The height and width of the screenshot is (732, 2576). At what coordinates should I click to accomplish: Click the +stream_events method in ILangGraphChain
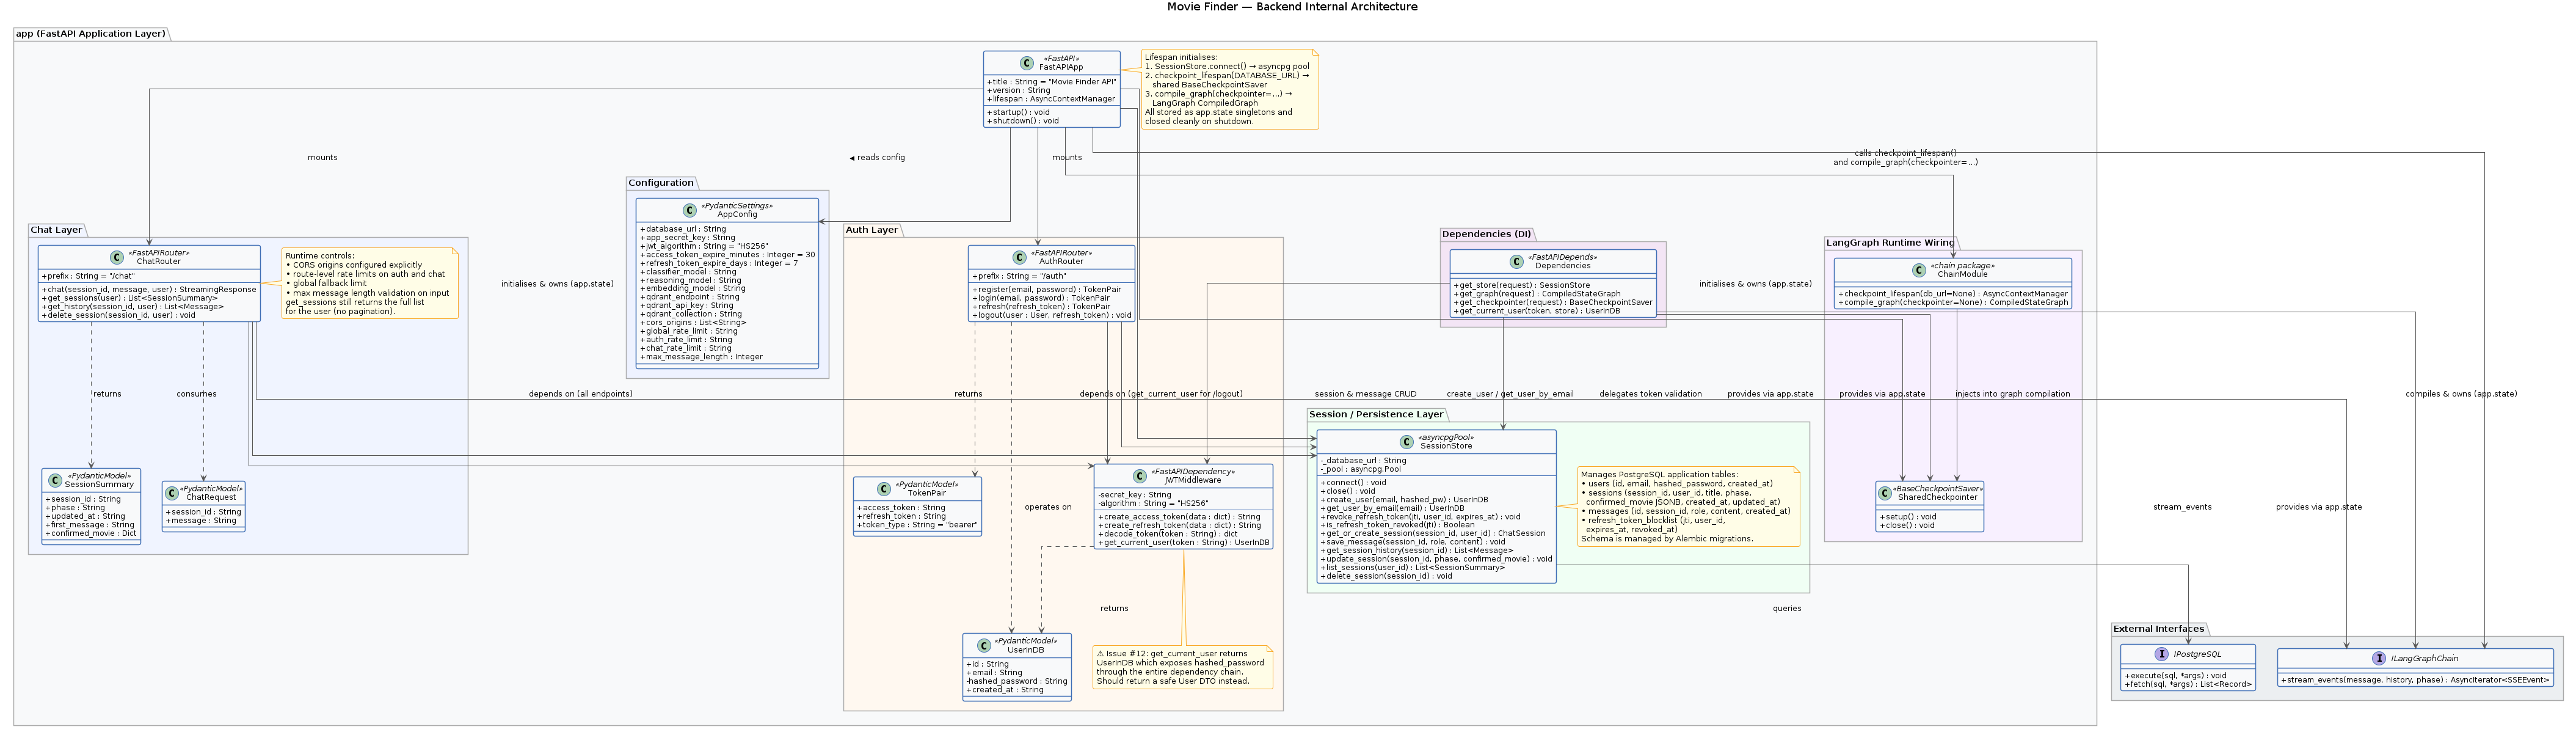(x=2415, y=680)
